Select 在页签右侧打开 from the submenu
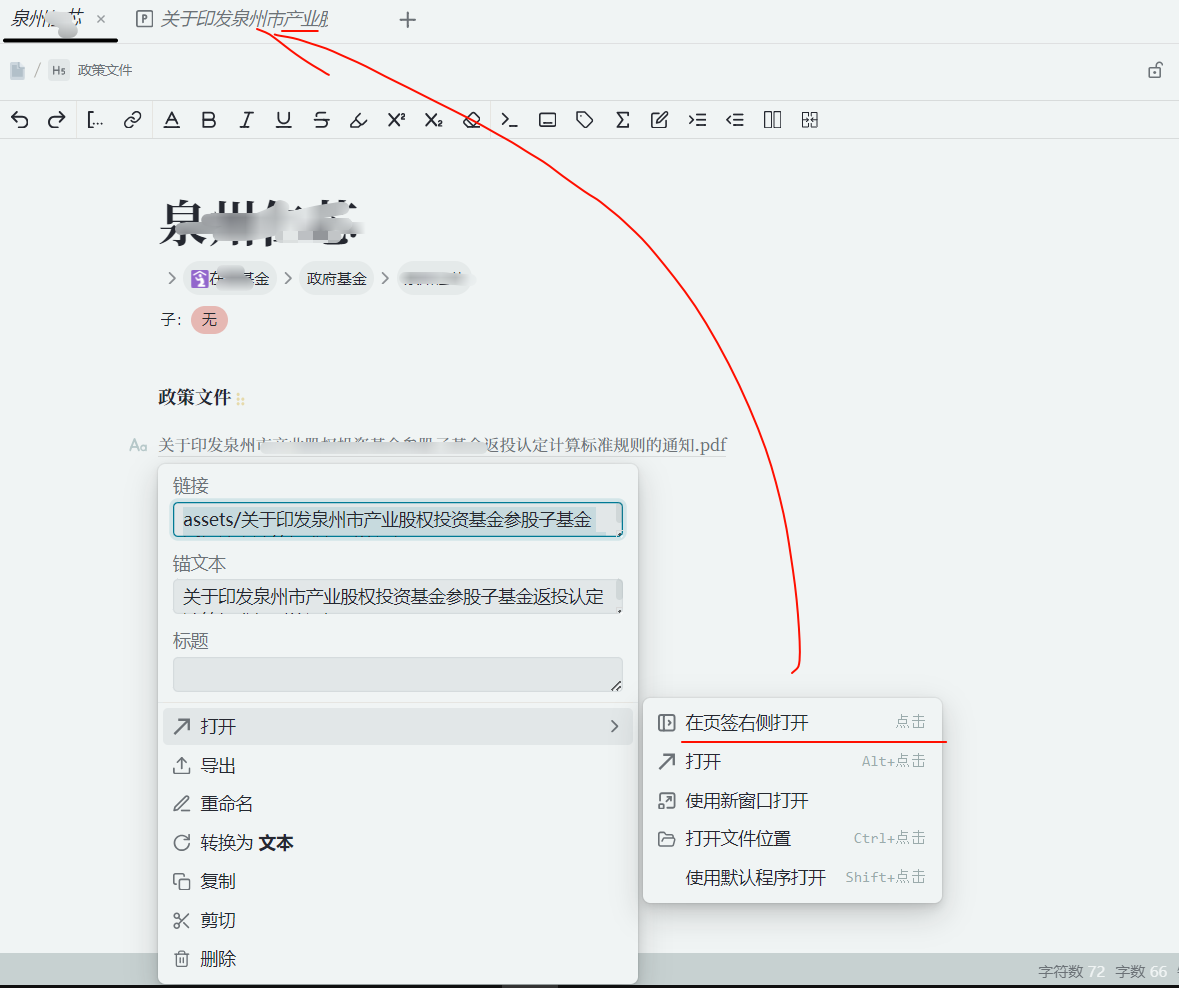The height and width of the screenshot is (988, 1179). coord(746,723)
